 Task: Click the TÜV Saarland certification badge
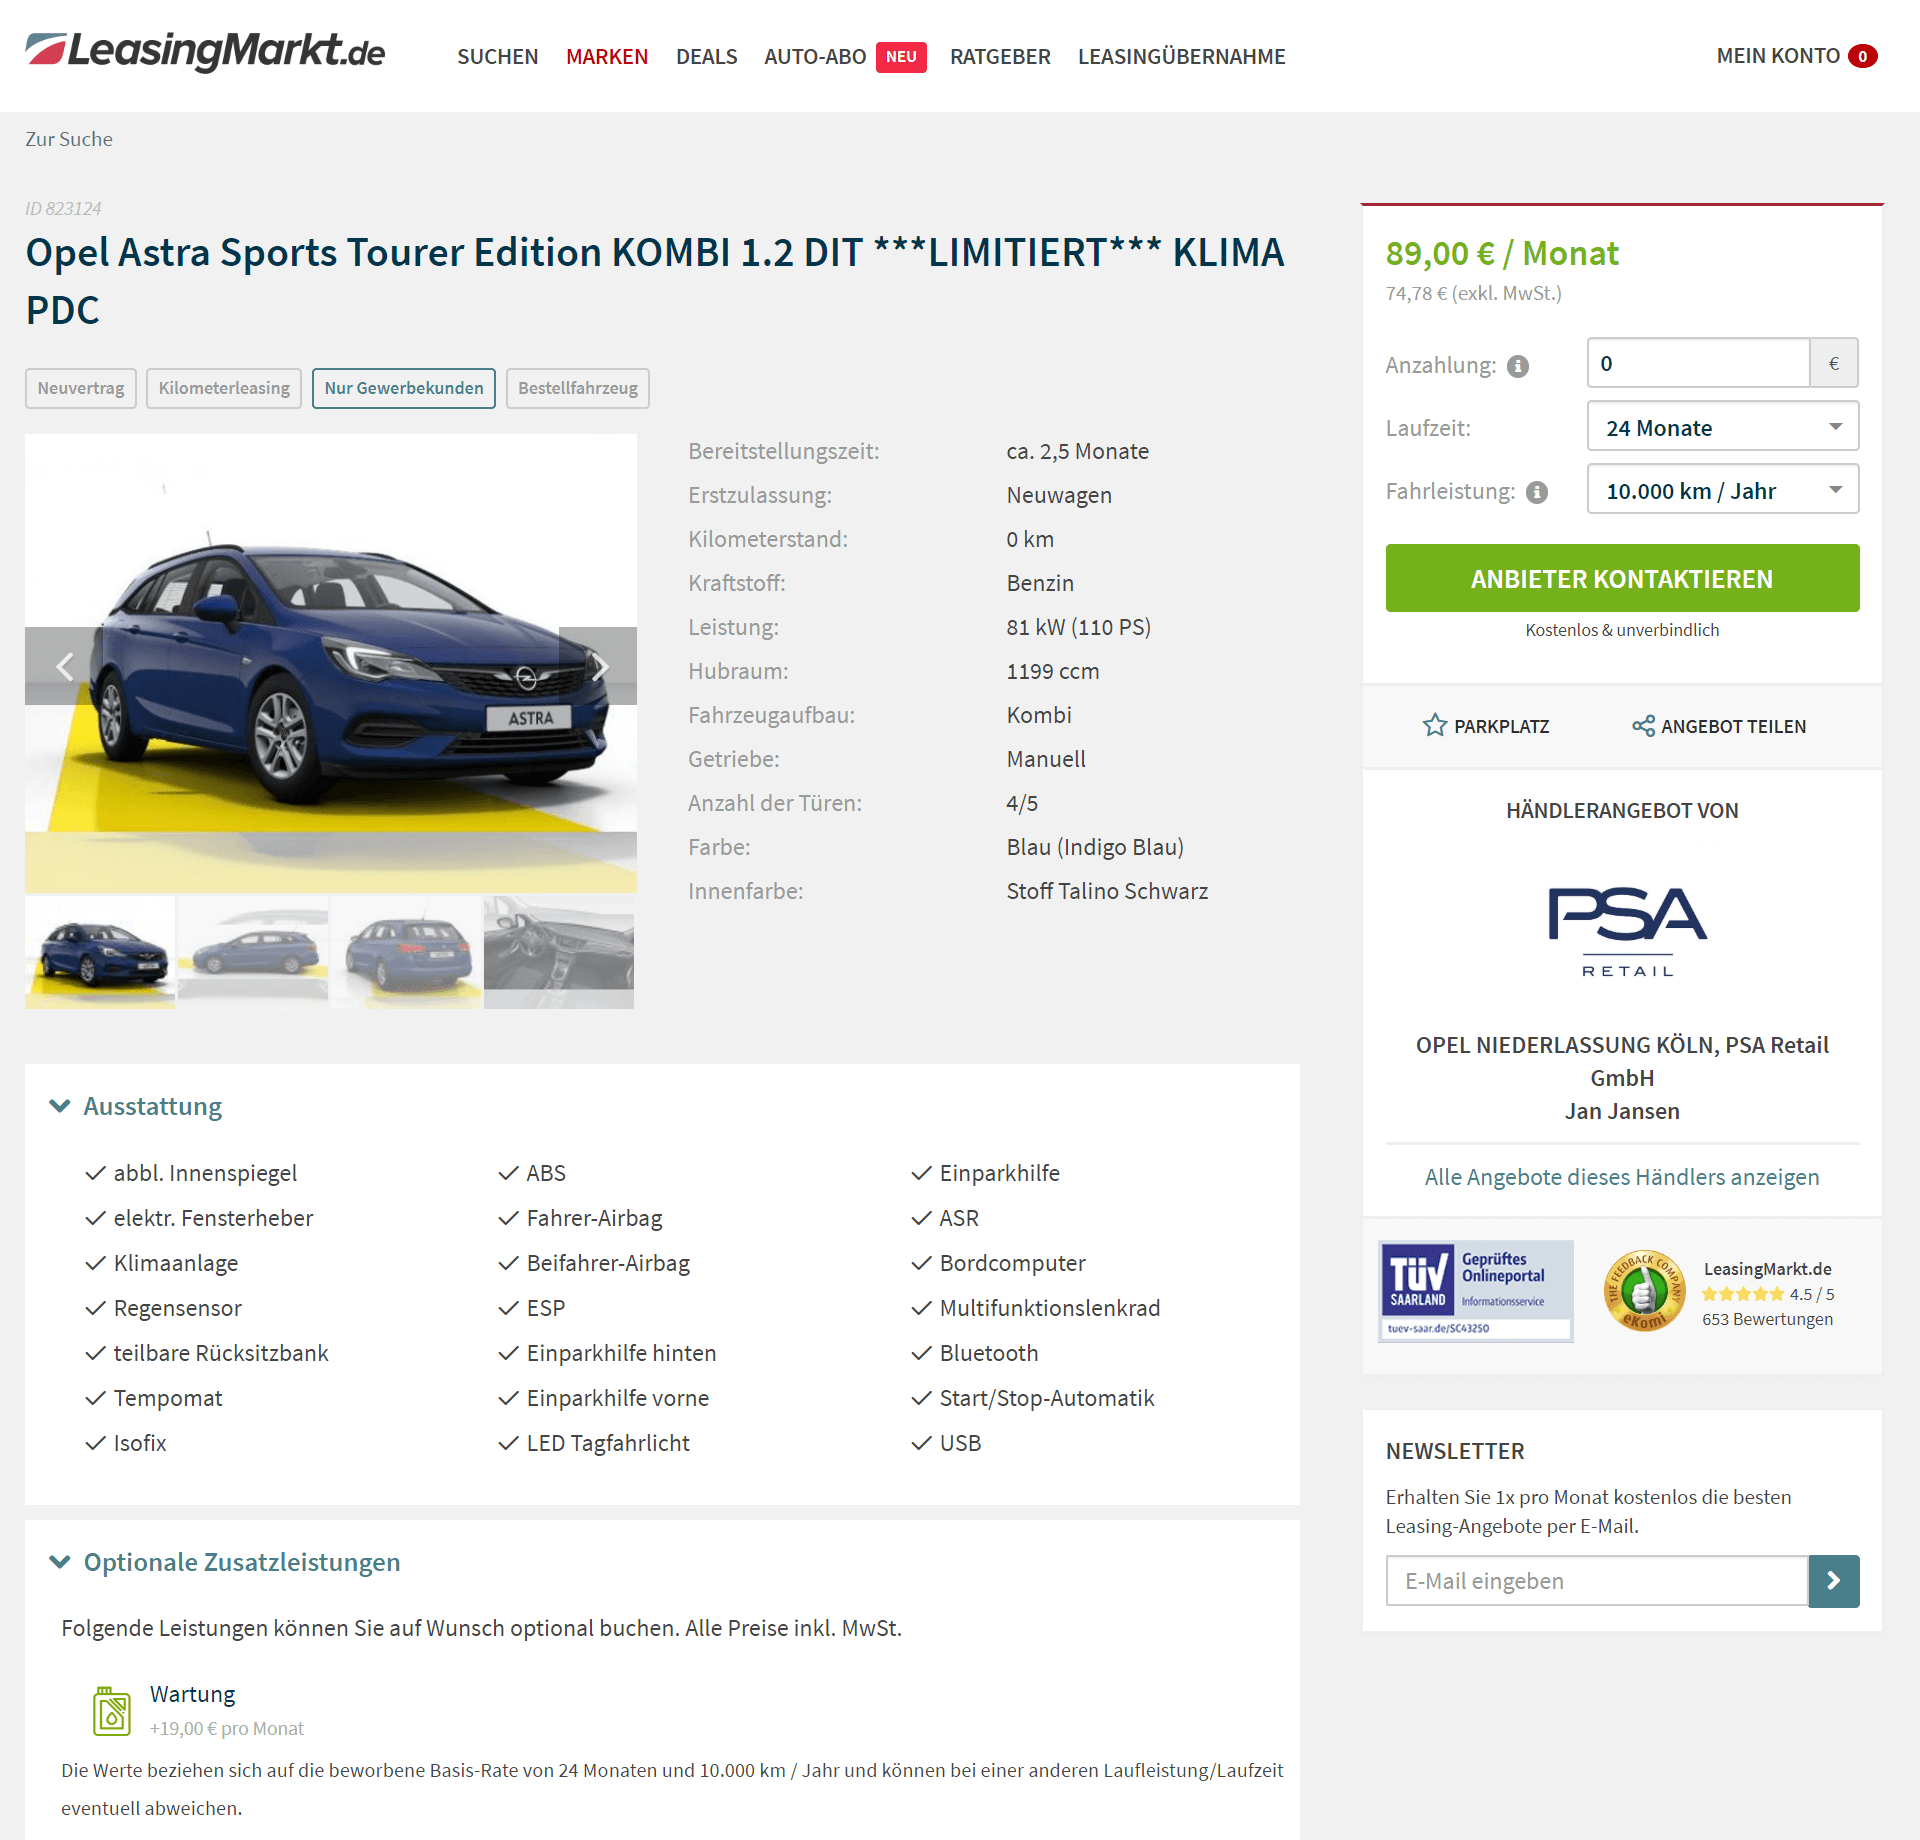[1476, 1291]
